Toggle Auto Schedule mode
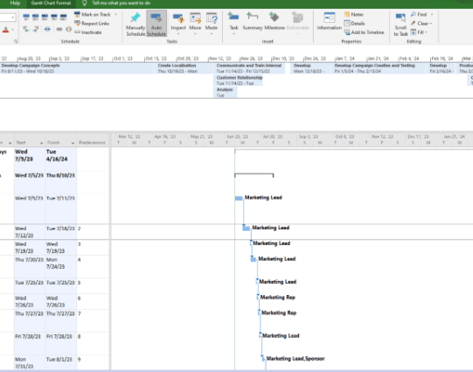 156,23
